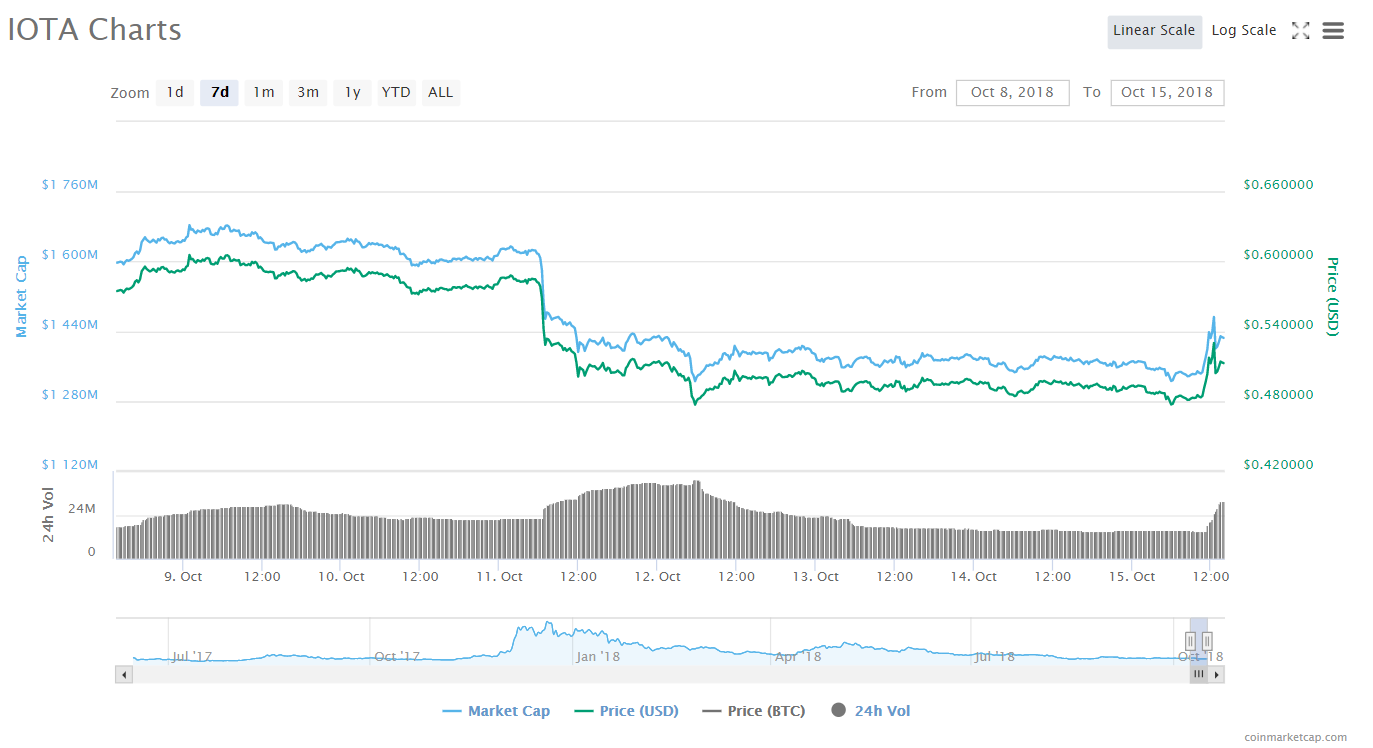Image resolution: width=1373 pixels, height=748 pixels.
Task: Open the chart hamburger menu
Action: coord(1333,31)
